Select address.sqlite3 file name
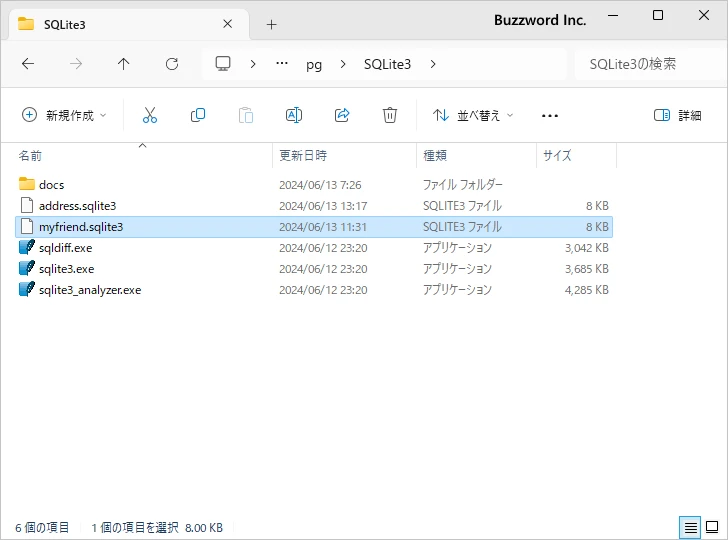The image size is (728, 540). pos(78,206)
